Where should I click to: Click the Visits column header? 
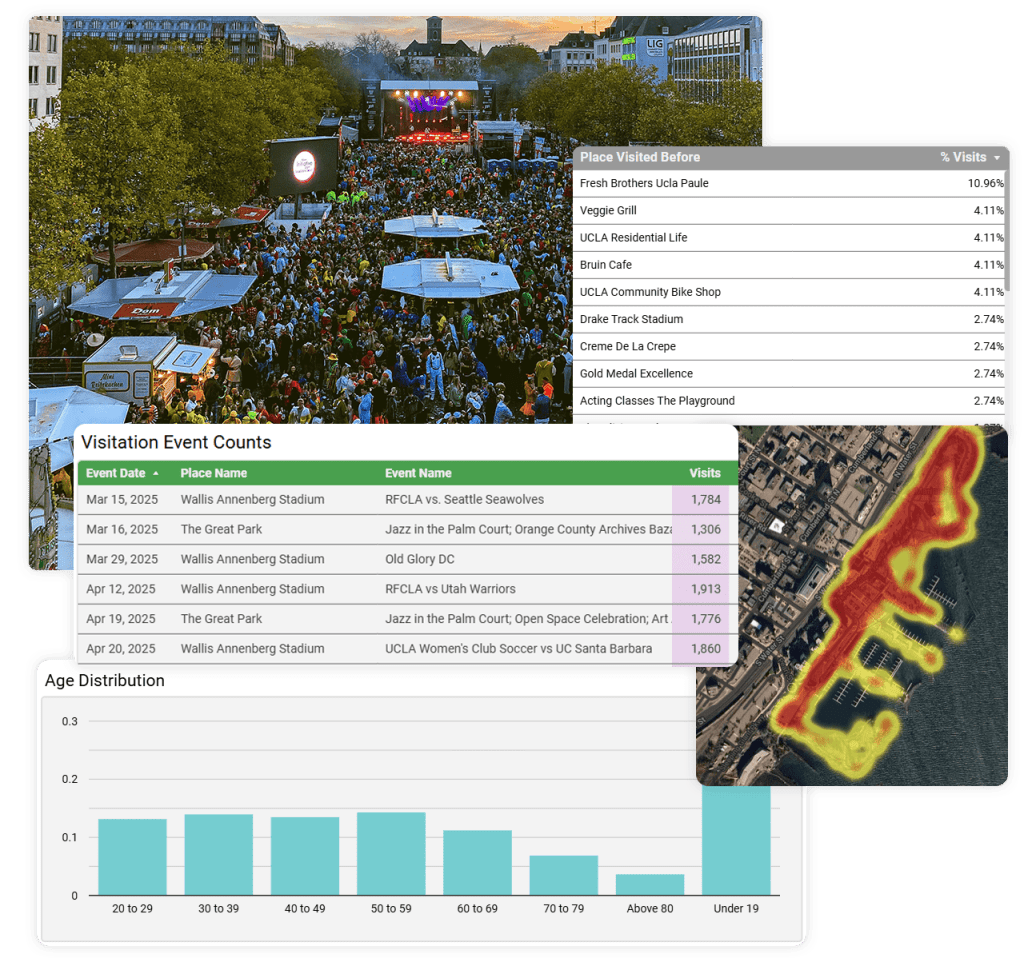point(704,473)
